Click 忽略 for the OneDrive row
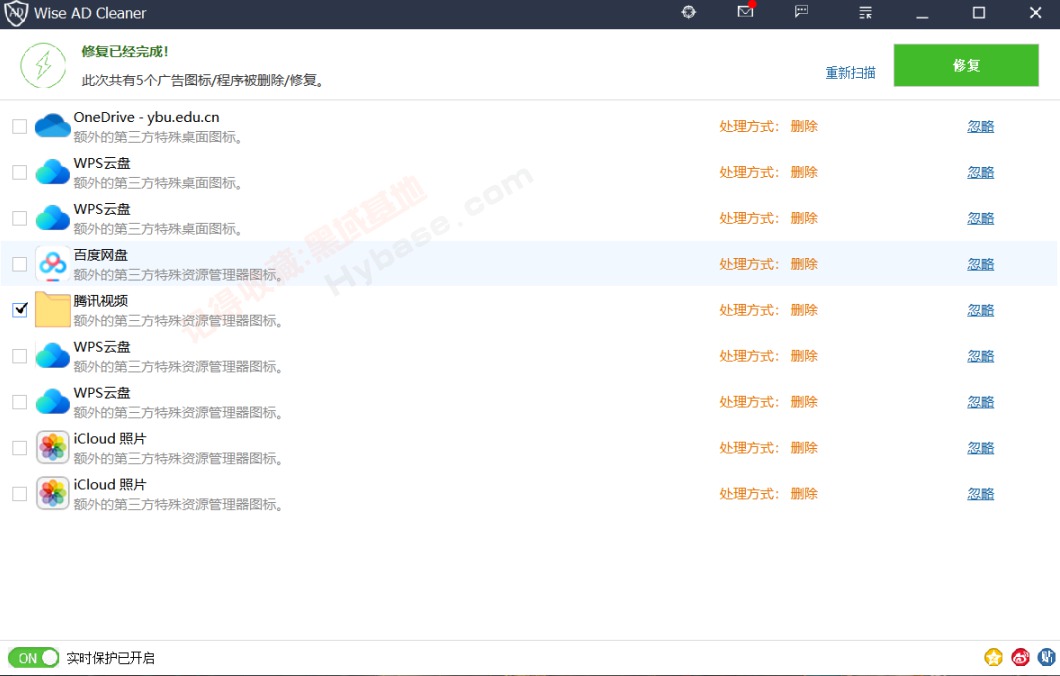The width and height of the screenshot is (1060, 676). coord(980,126)
